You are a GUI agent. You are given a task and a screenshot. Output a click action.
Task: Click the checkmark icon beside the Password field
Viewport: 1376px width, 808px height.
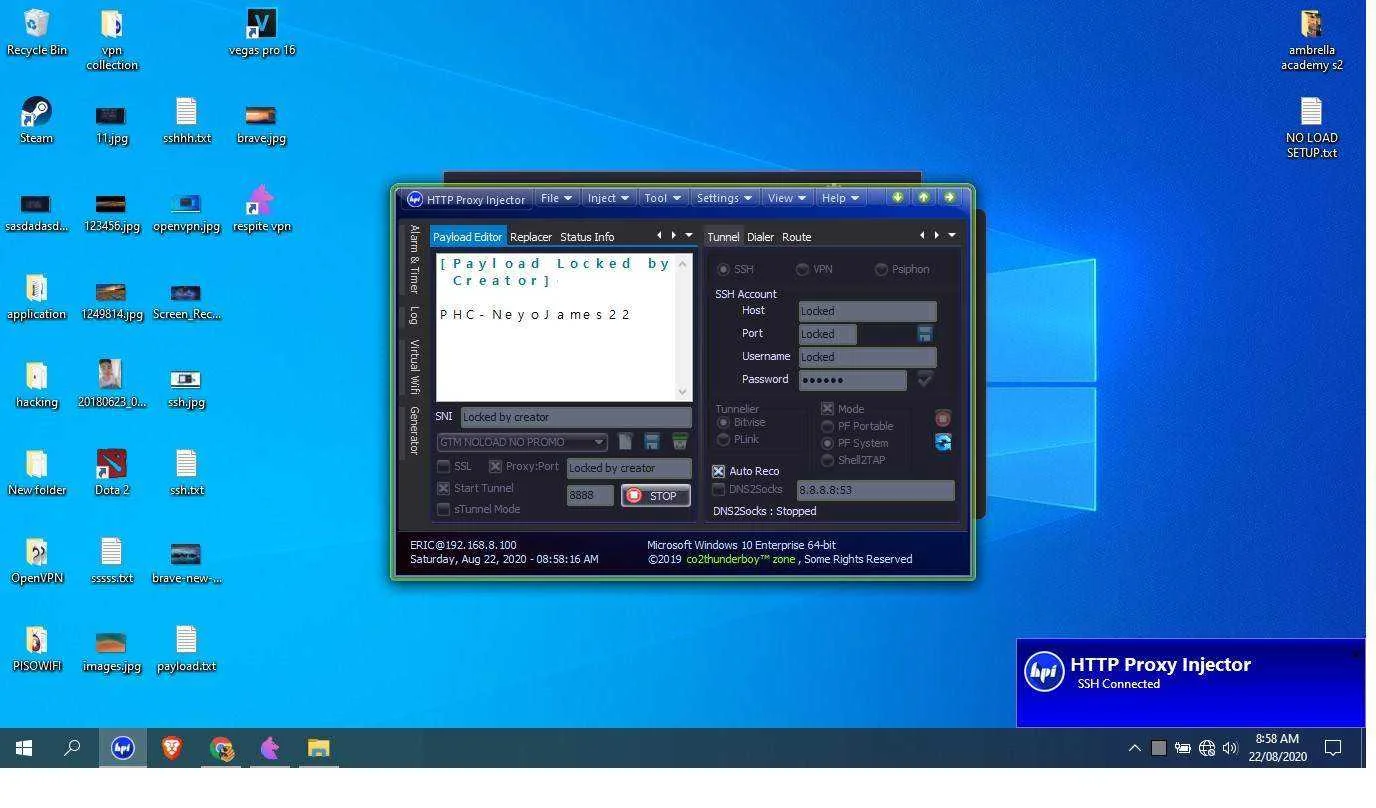(x=925, y=379)
